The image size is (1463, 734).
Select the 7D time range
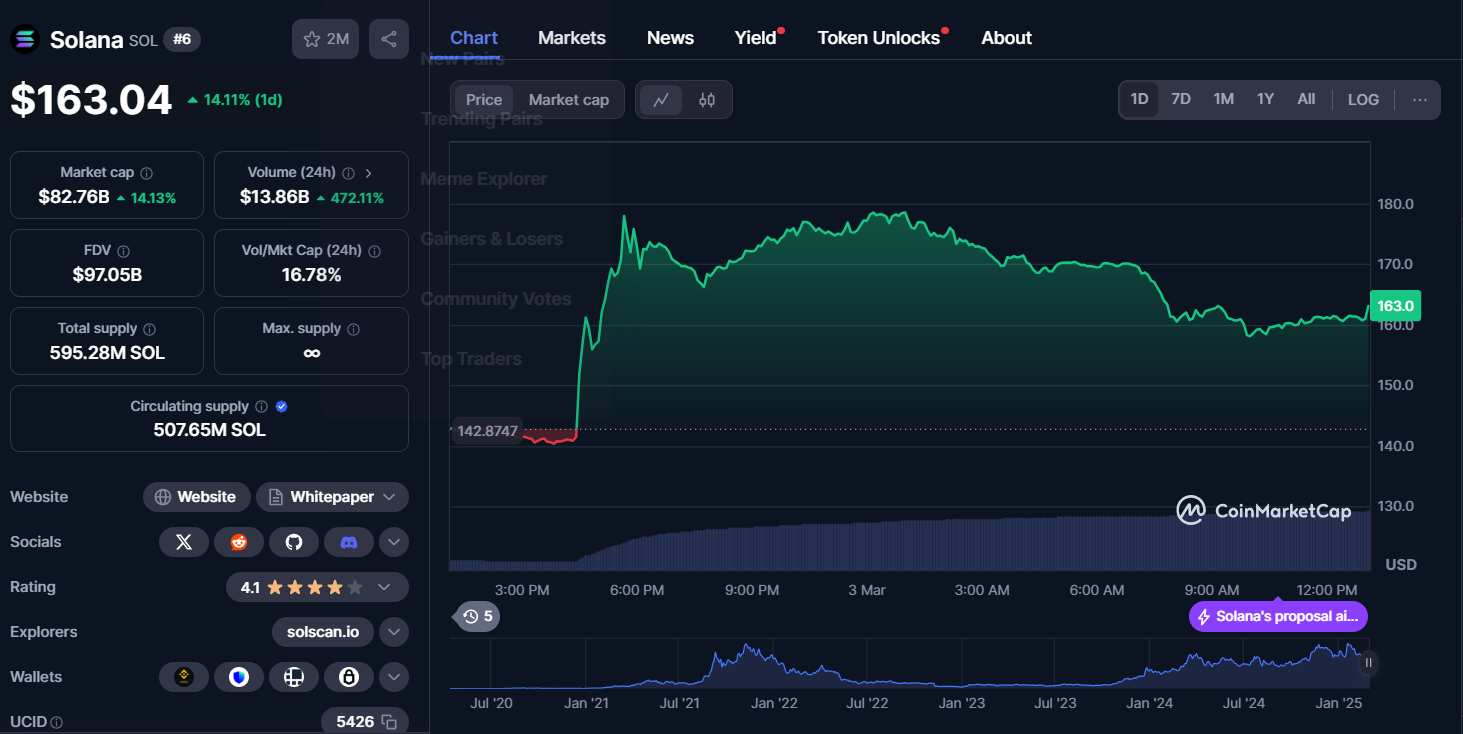(x=1181, y=100)
